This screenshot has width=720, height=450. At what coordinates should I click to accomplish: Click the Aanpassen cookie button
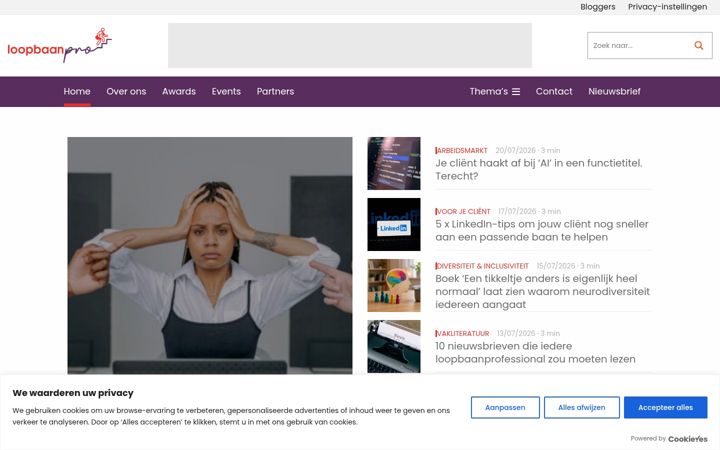505,407
